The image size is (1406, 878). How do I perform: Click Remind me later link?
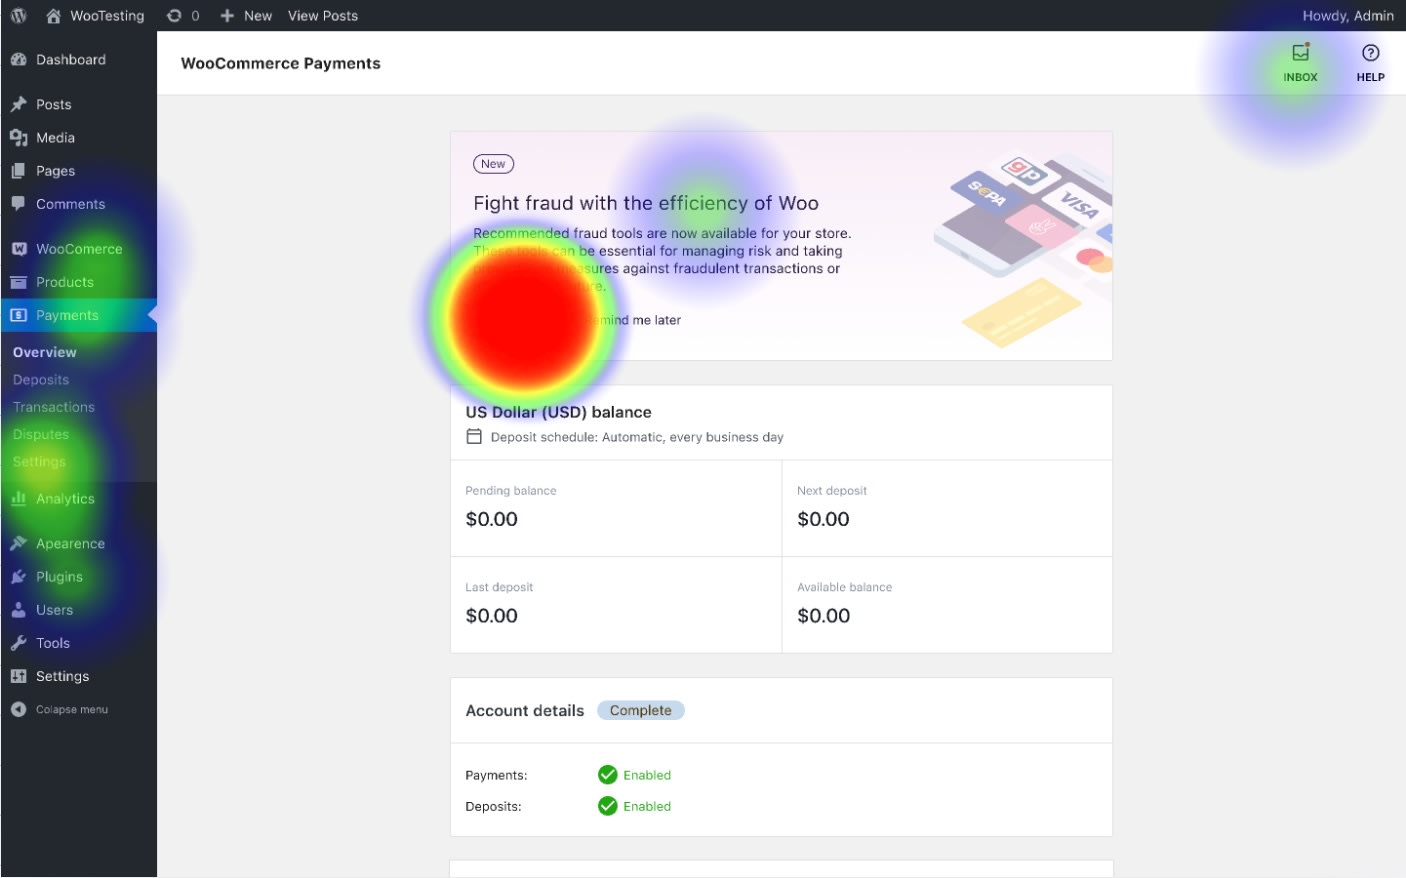coord(634,320)
